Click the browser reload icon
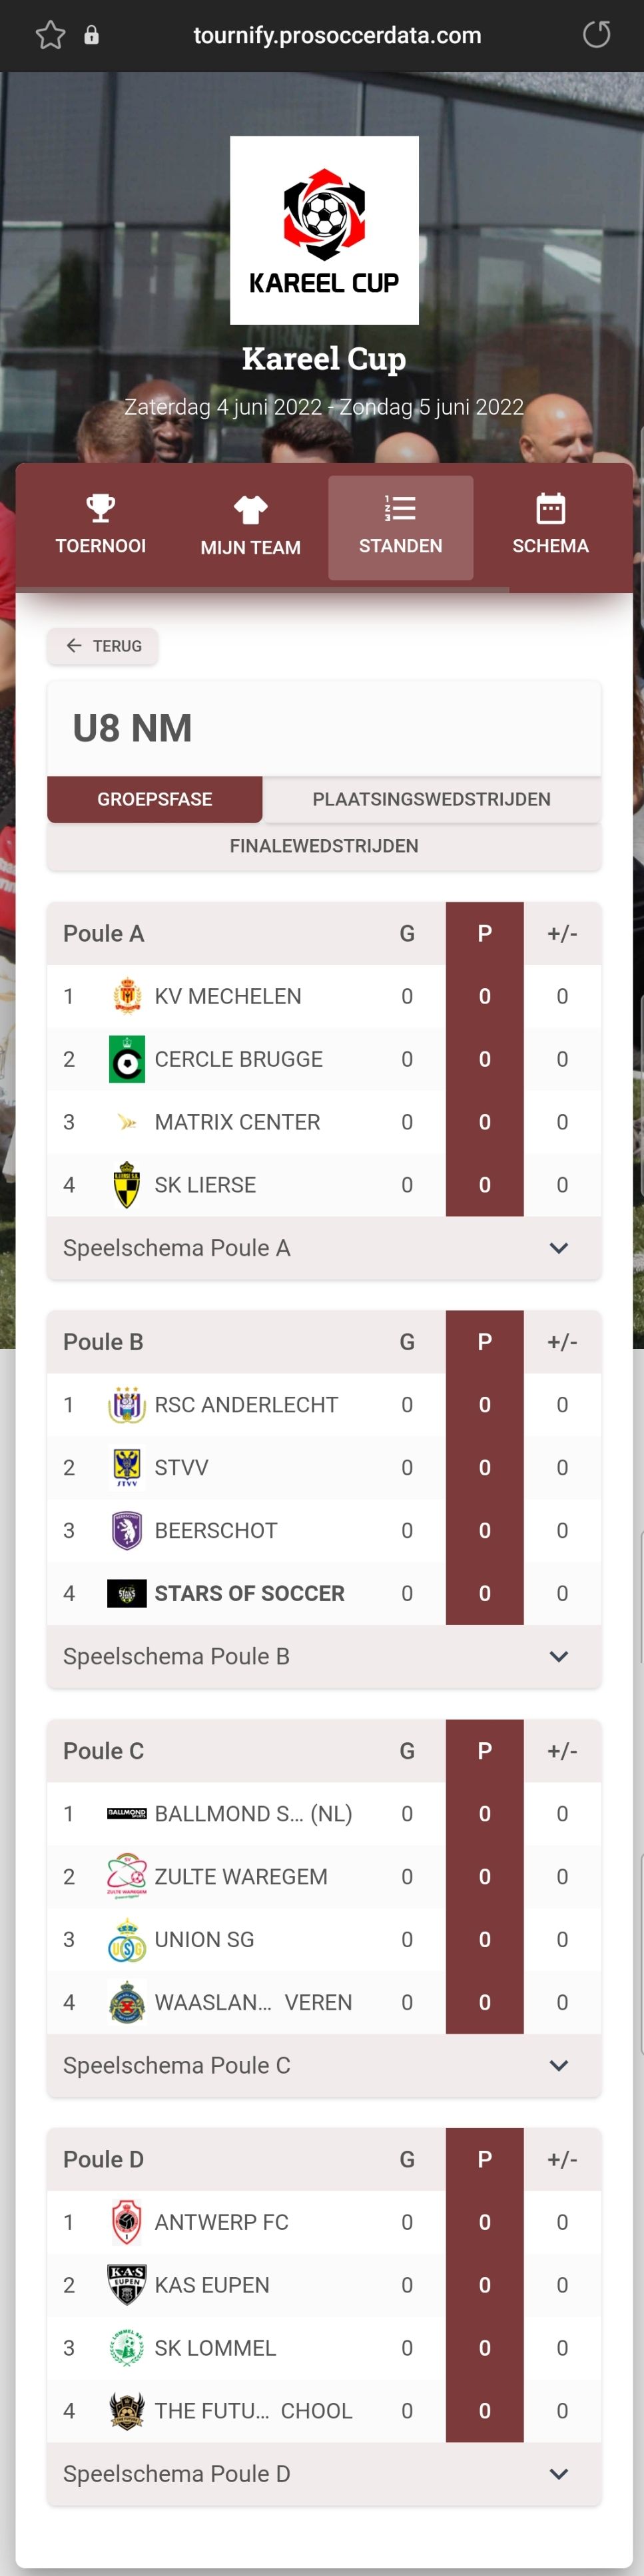Screen dimensions: 644x2576 pos(596,35)
